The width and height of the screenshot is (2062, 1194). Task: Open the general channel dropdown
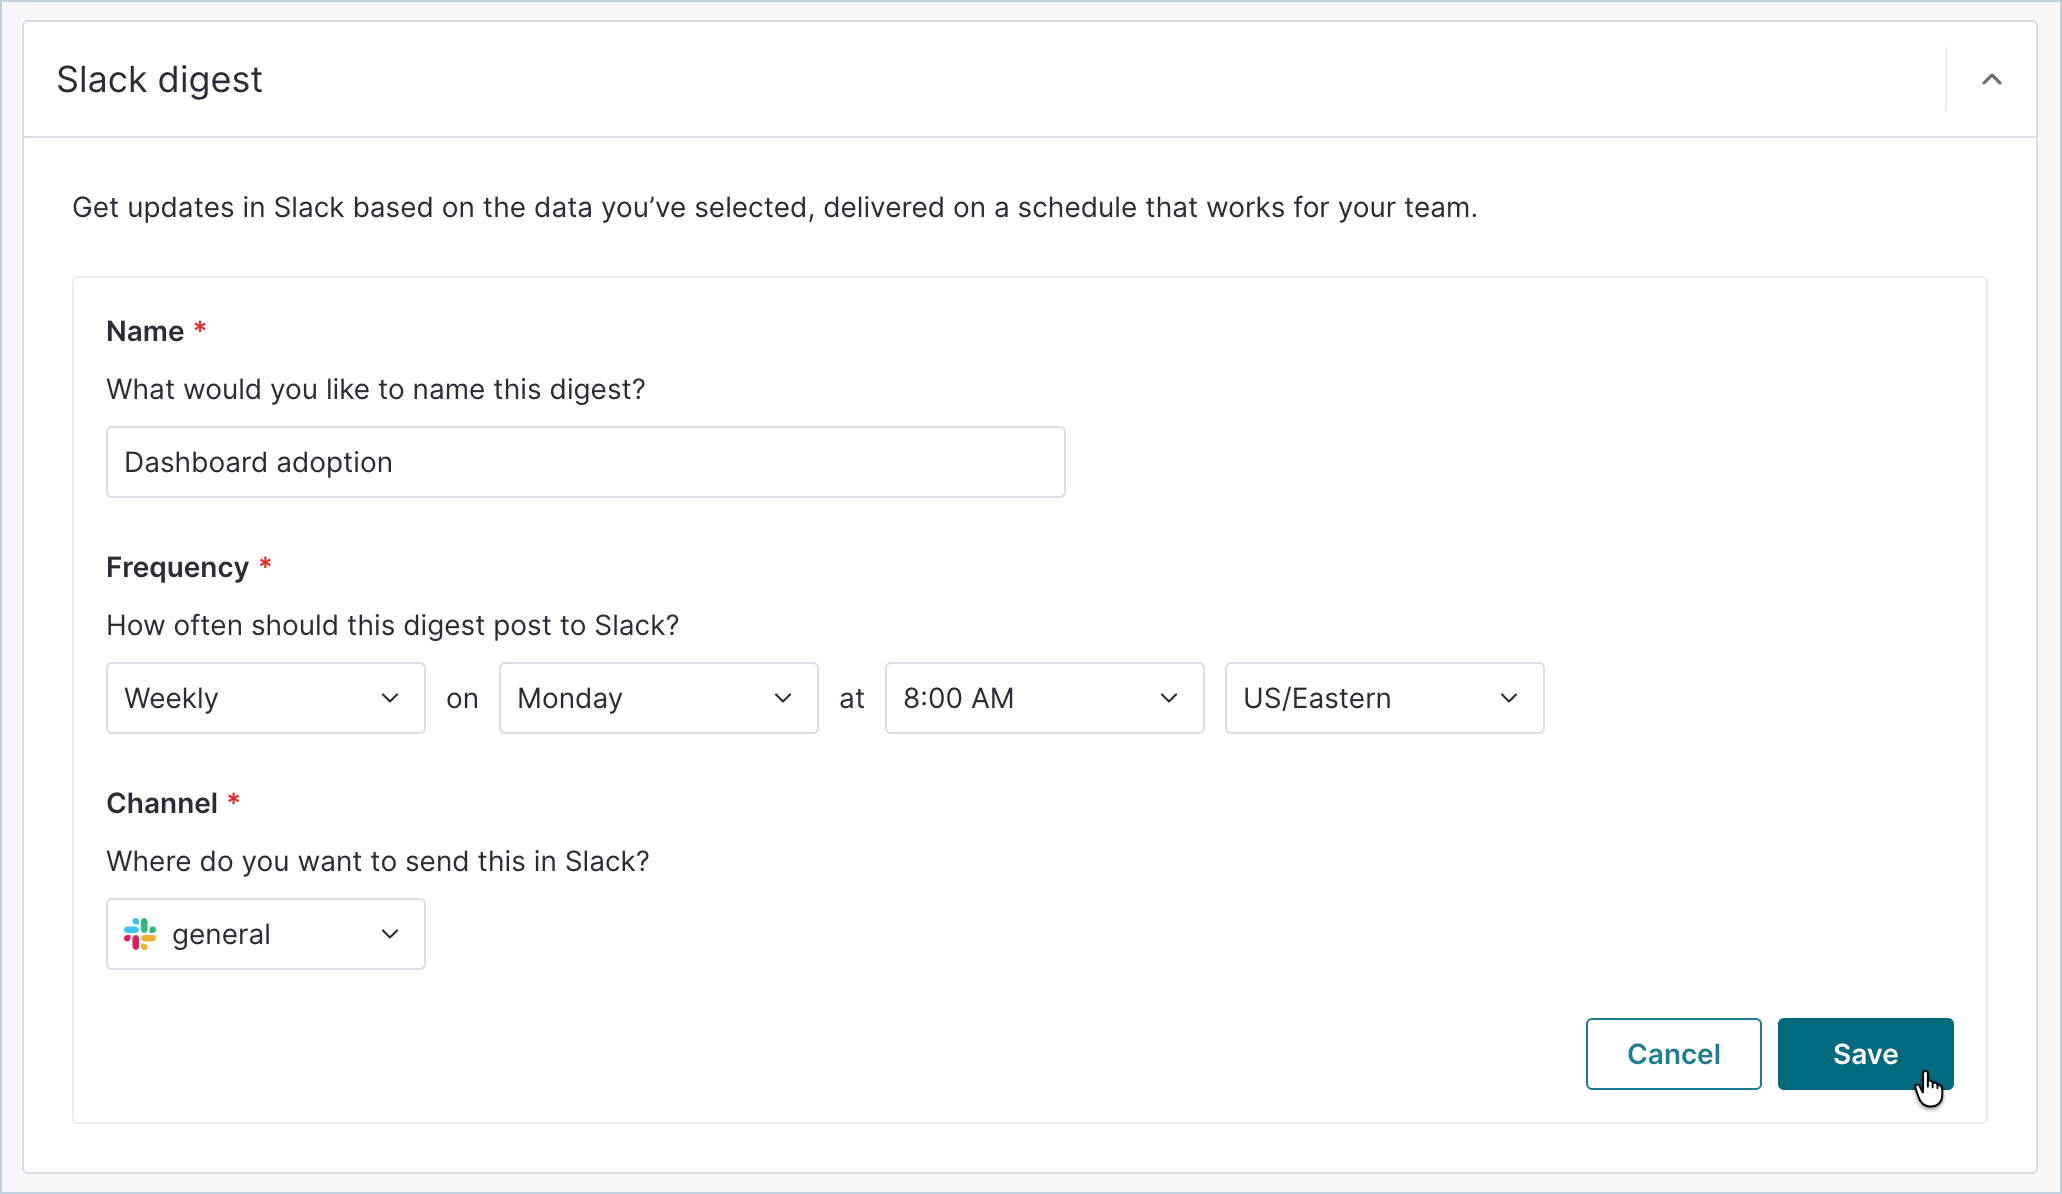pyautogui.click(x=266, y=934)
